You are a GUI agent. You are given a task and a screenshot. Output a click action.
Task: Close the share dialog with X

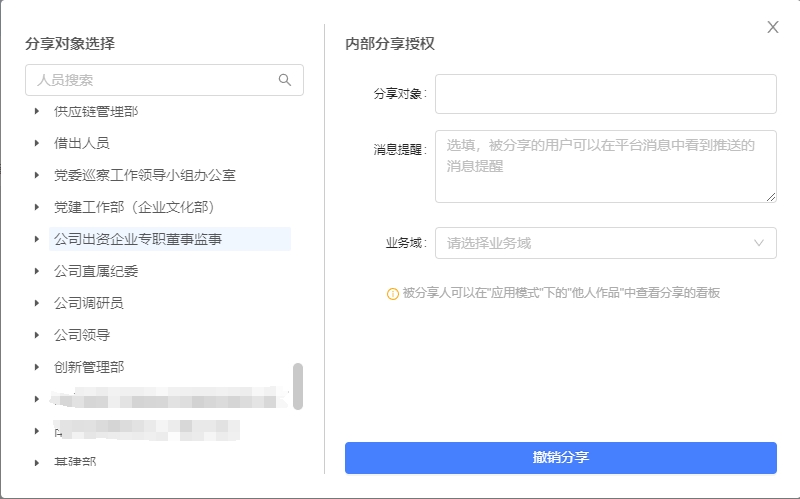(773, 28)
